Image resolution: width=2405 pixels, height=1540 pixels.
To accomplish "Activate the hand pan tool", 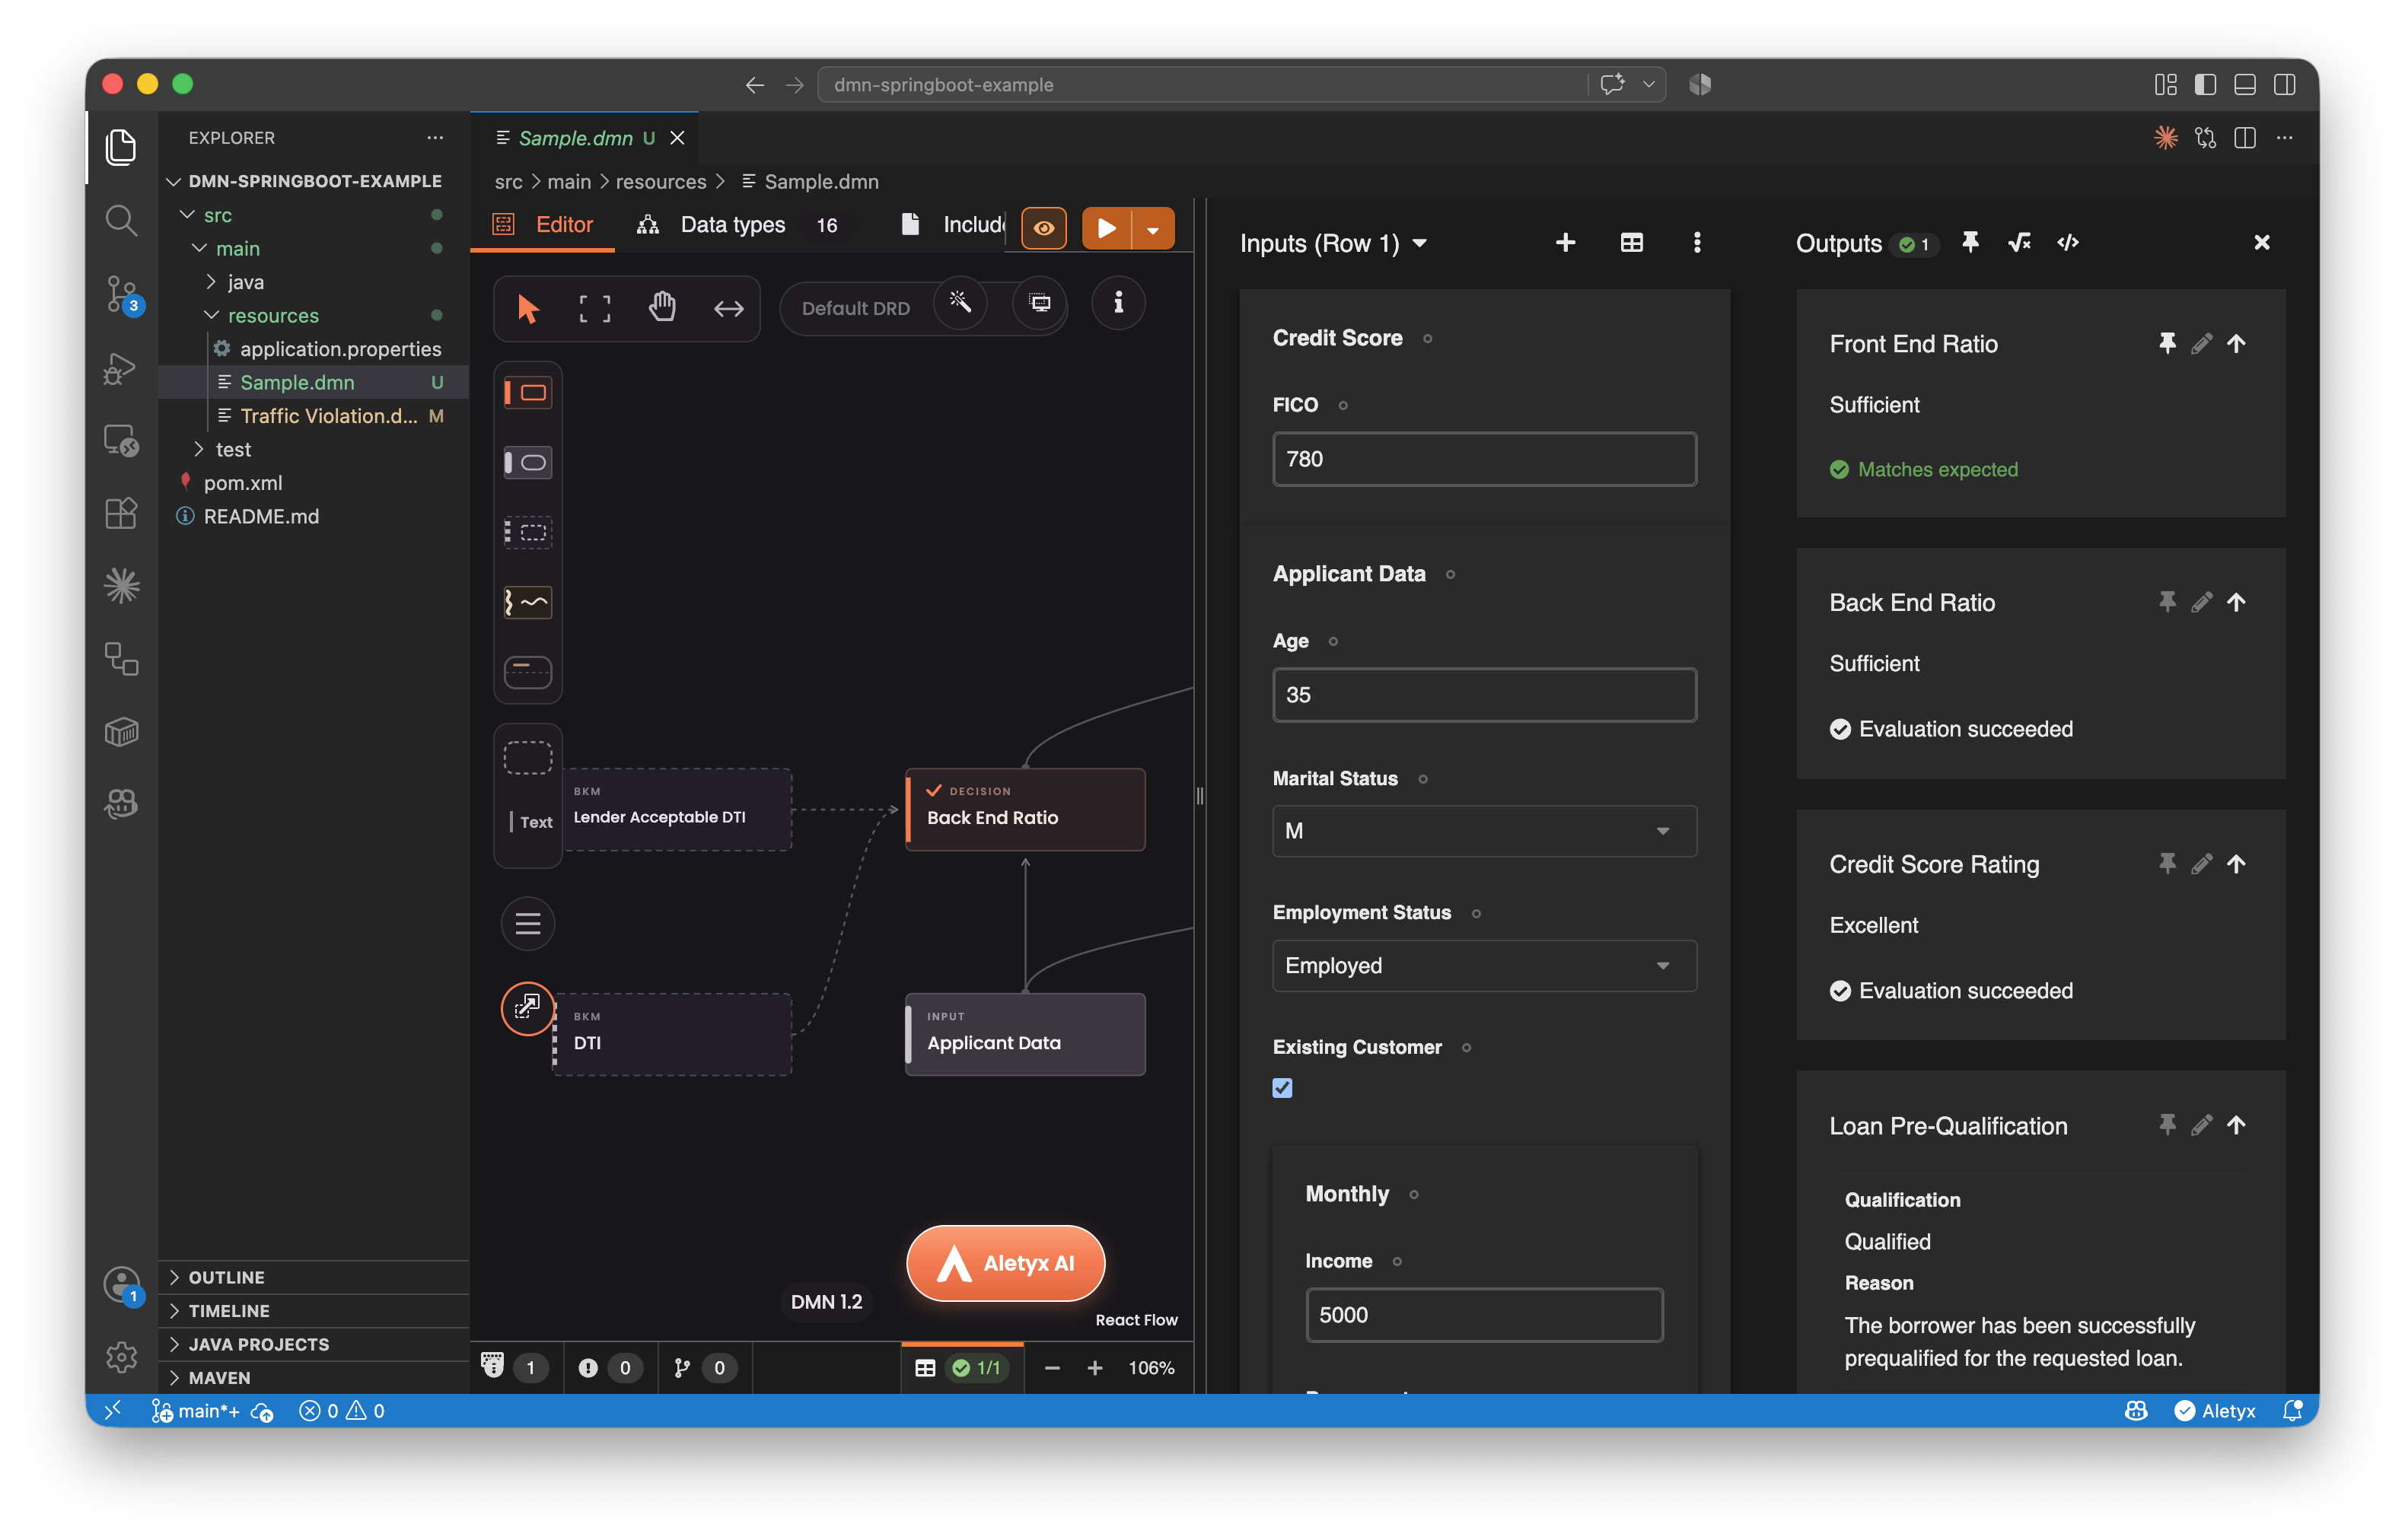I will click(662, 308).
